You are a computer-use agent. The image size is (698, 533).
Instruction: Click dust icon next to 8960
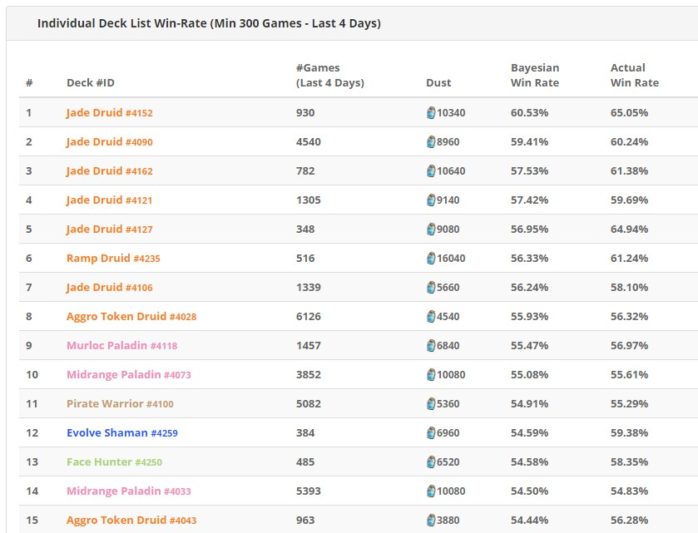431,142
